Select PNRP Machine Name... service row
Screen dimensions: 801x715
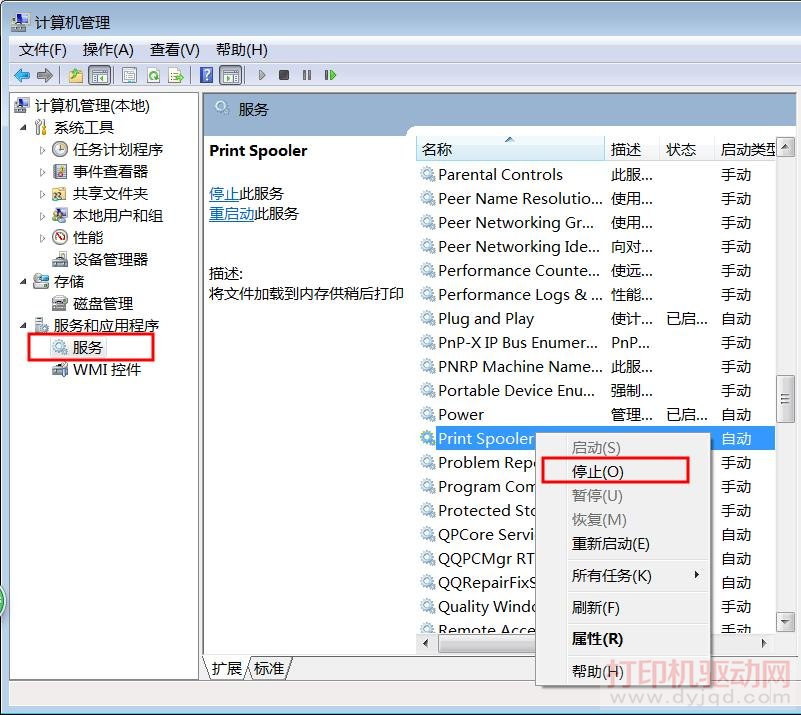(596, 367)
